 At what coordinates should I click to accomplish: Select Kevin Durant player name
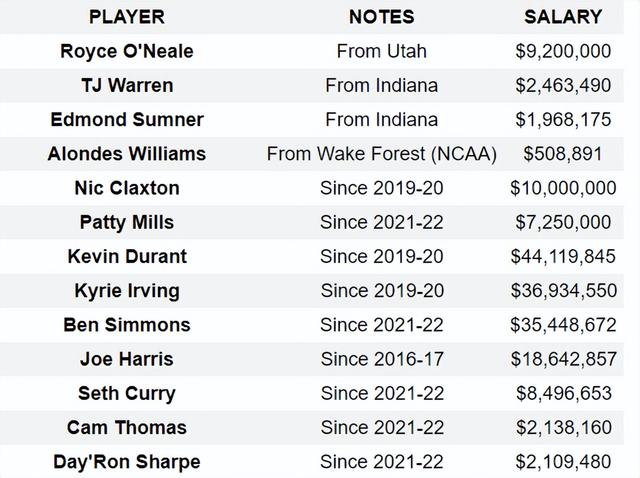tap(127, 257)
